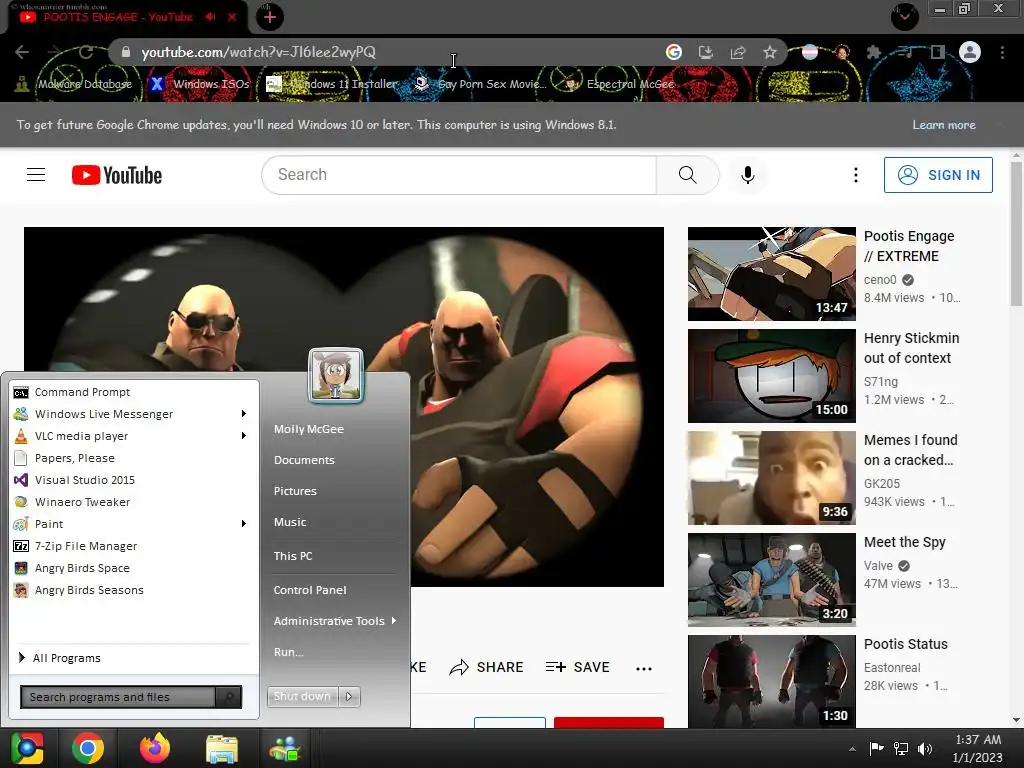Launch Winaero Tweaker
The image size is (1024, 768).
point(134,502)
